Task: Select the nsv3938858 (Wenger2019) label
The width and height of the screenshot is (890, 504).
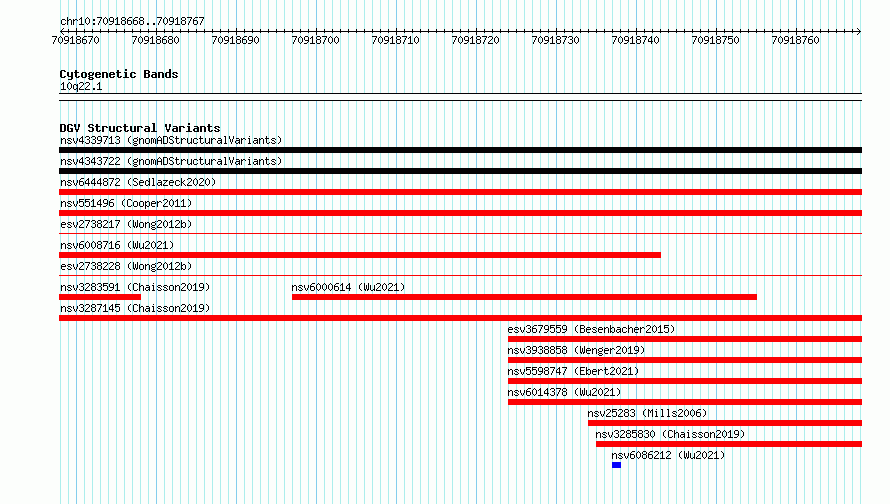Action: tap(576, 350)
